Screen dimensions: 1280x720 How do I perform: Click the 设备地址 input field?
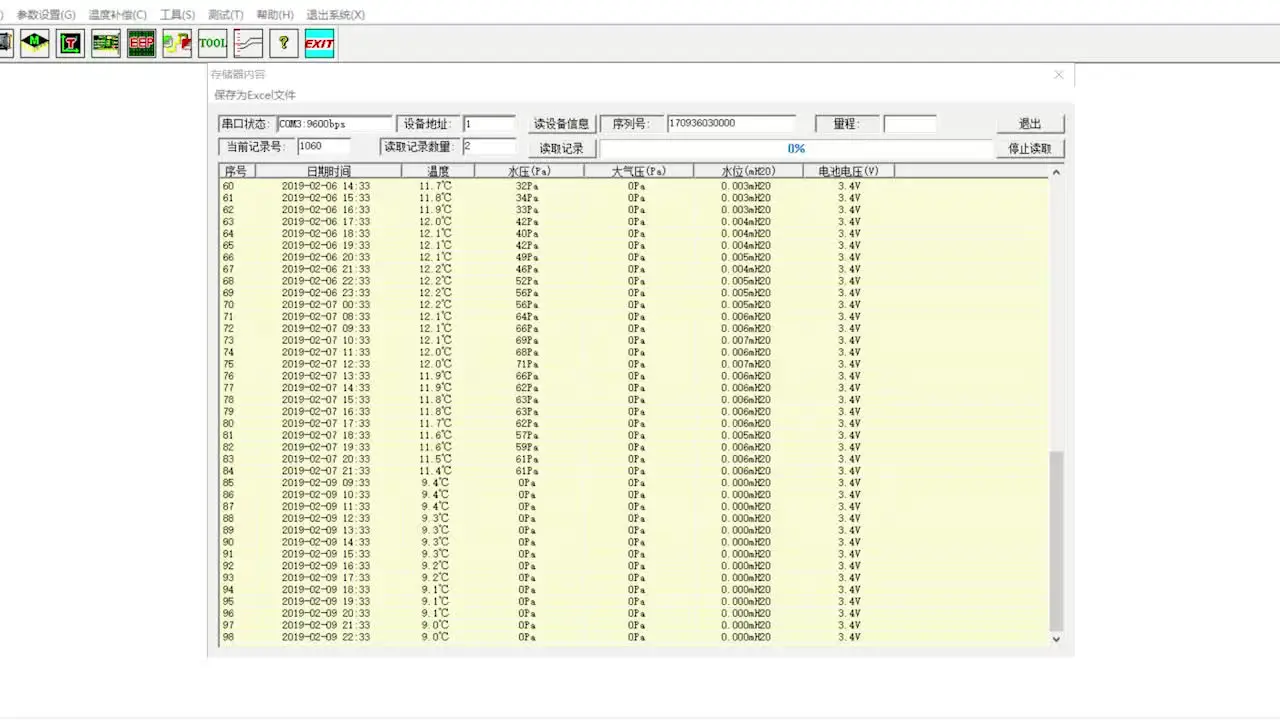tap(489, 124)
